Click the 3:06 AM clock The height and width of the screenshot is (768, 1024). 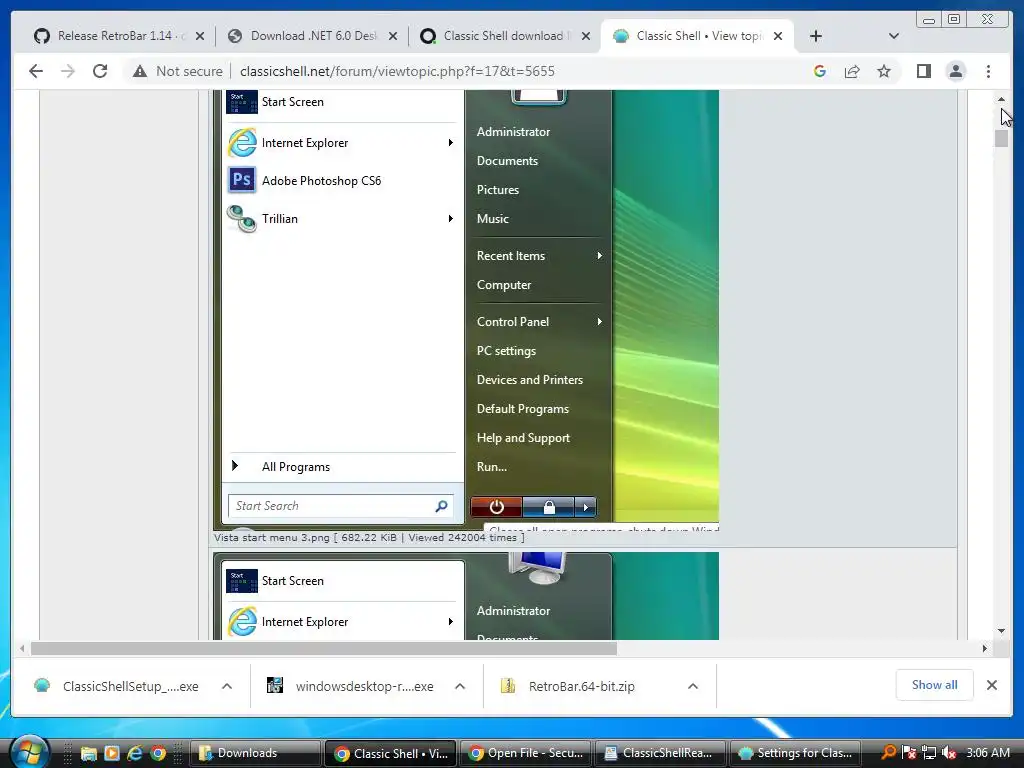[x=988, y=753]
